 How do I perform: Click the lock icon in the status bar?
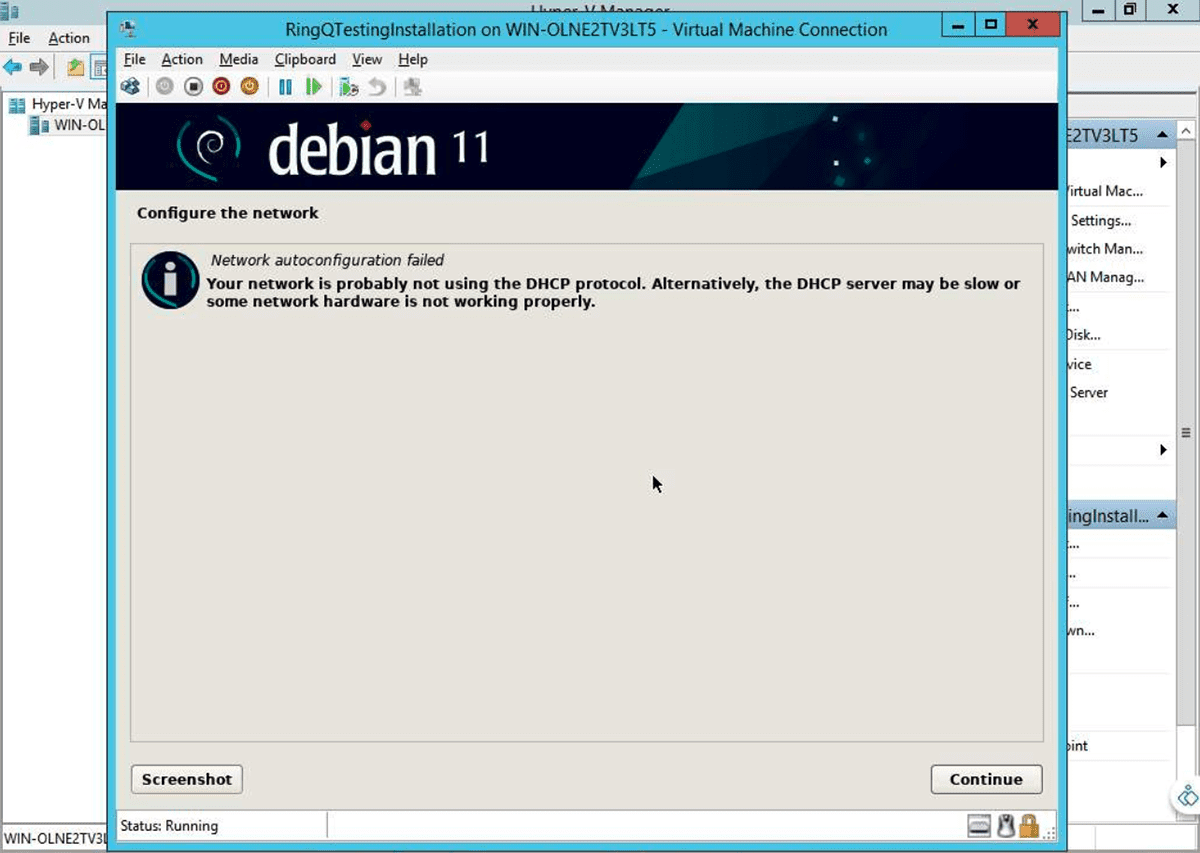click(x=1028, y=825)
